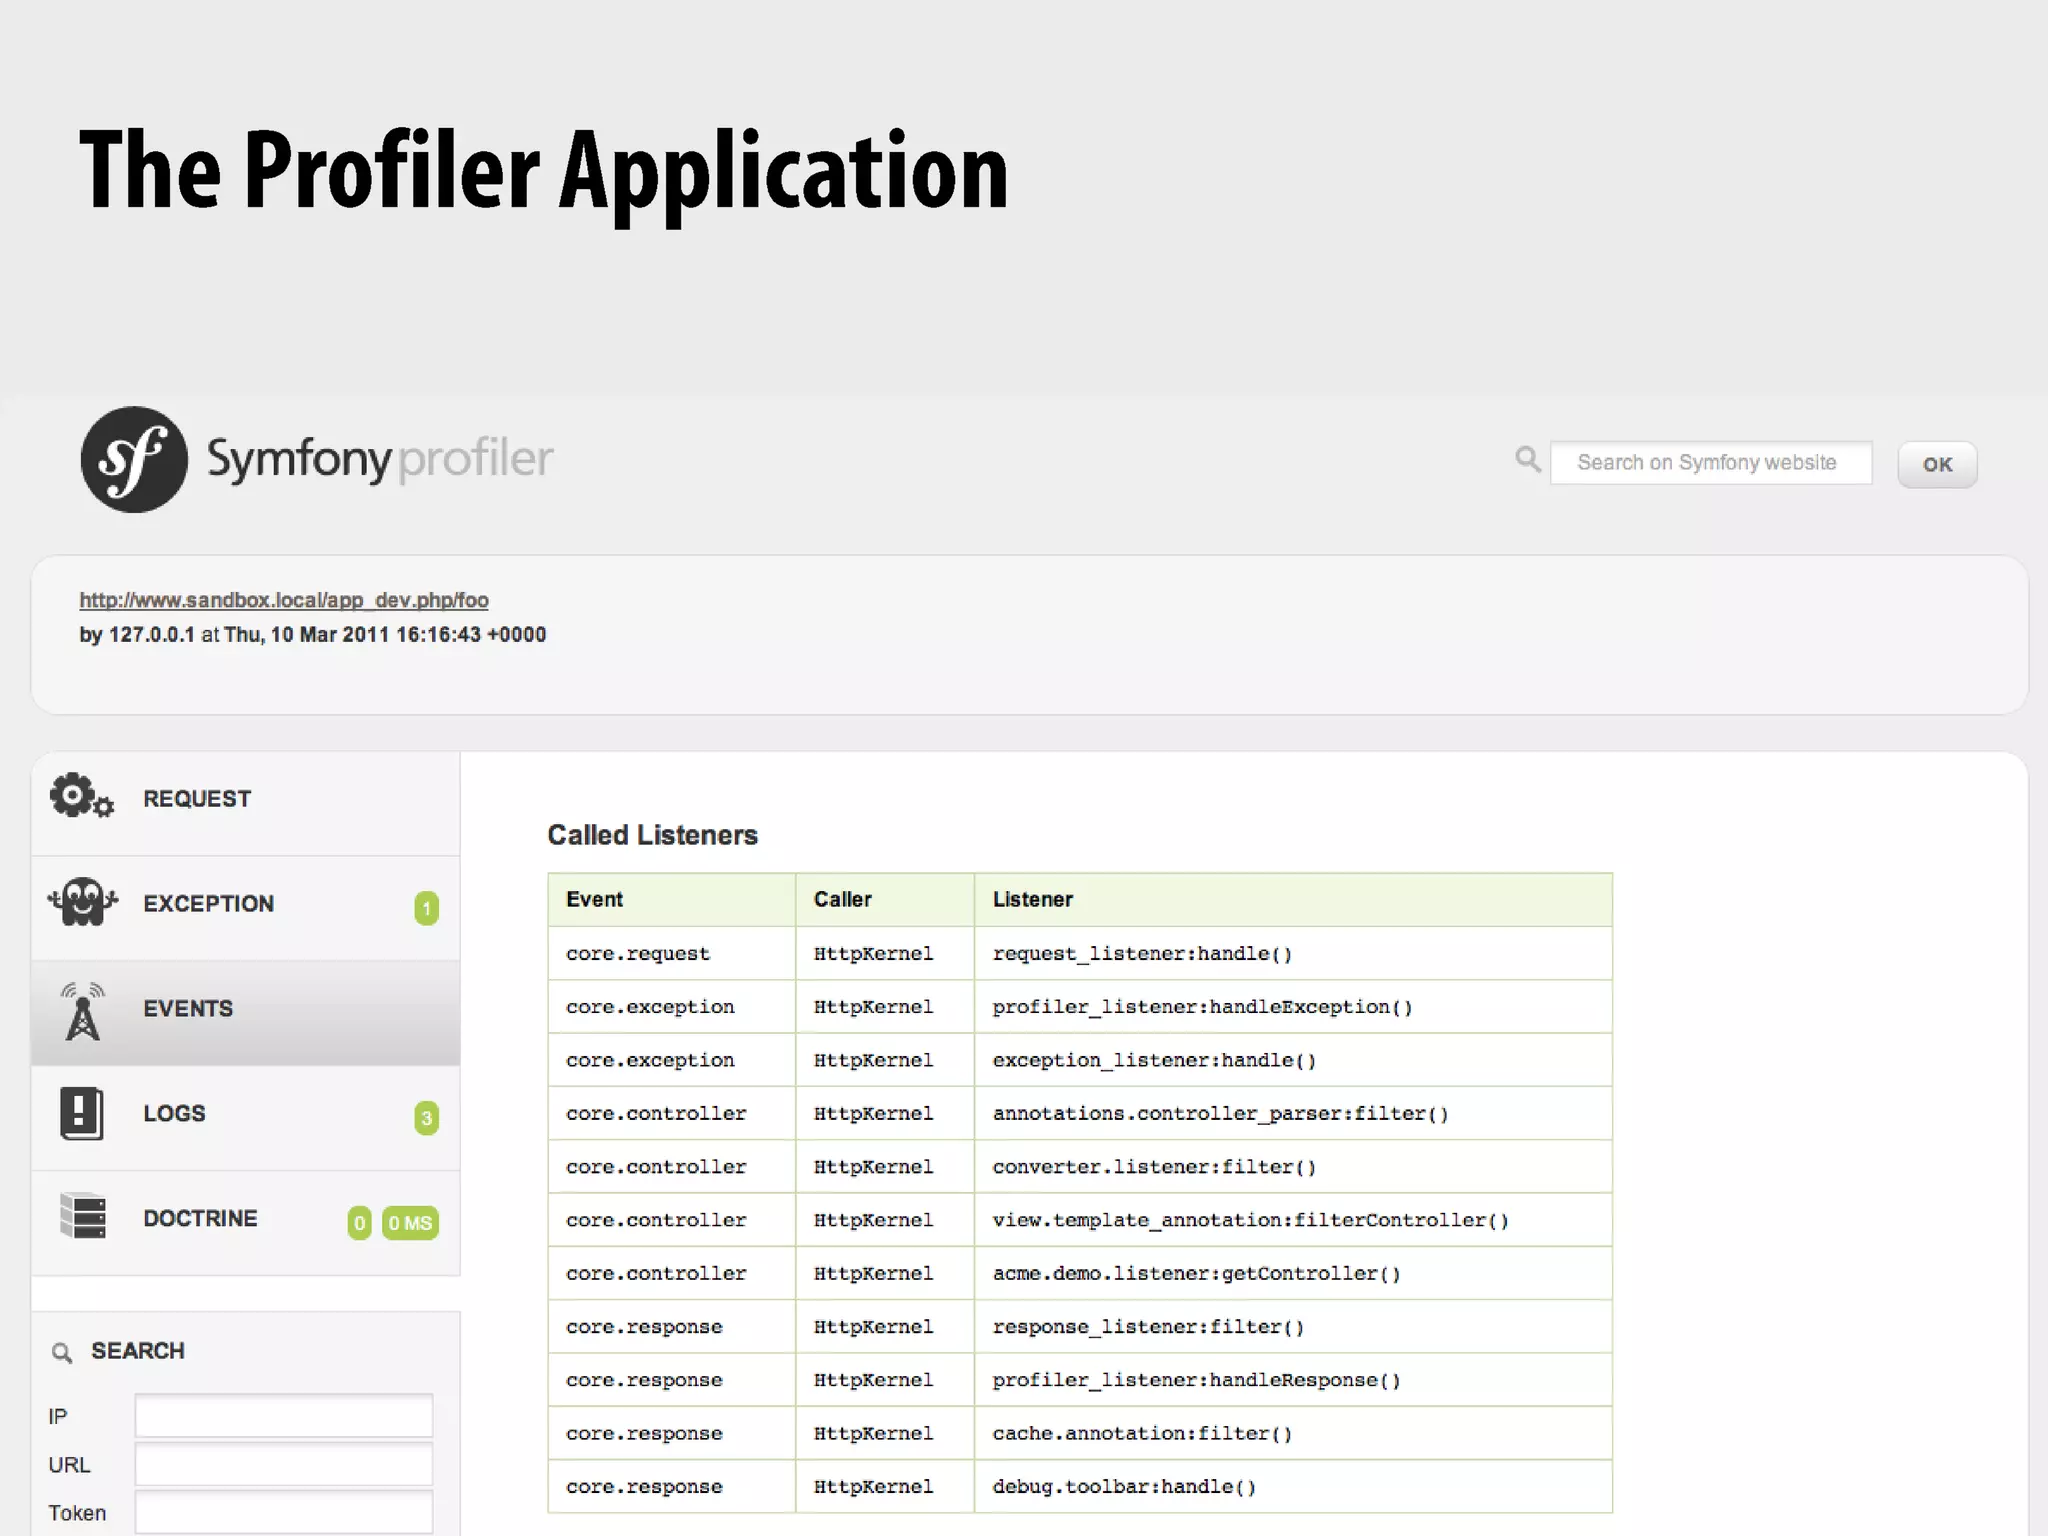Click the Exception ghost icon
Viewport: 2048px width, 1536px height.
[x=82, y=902]
